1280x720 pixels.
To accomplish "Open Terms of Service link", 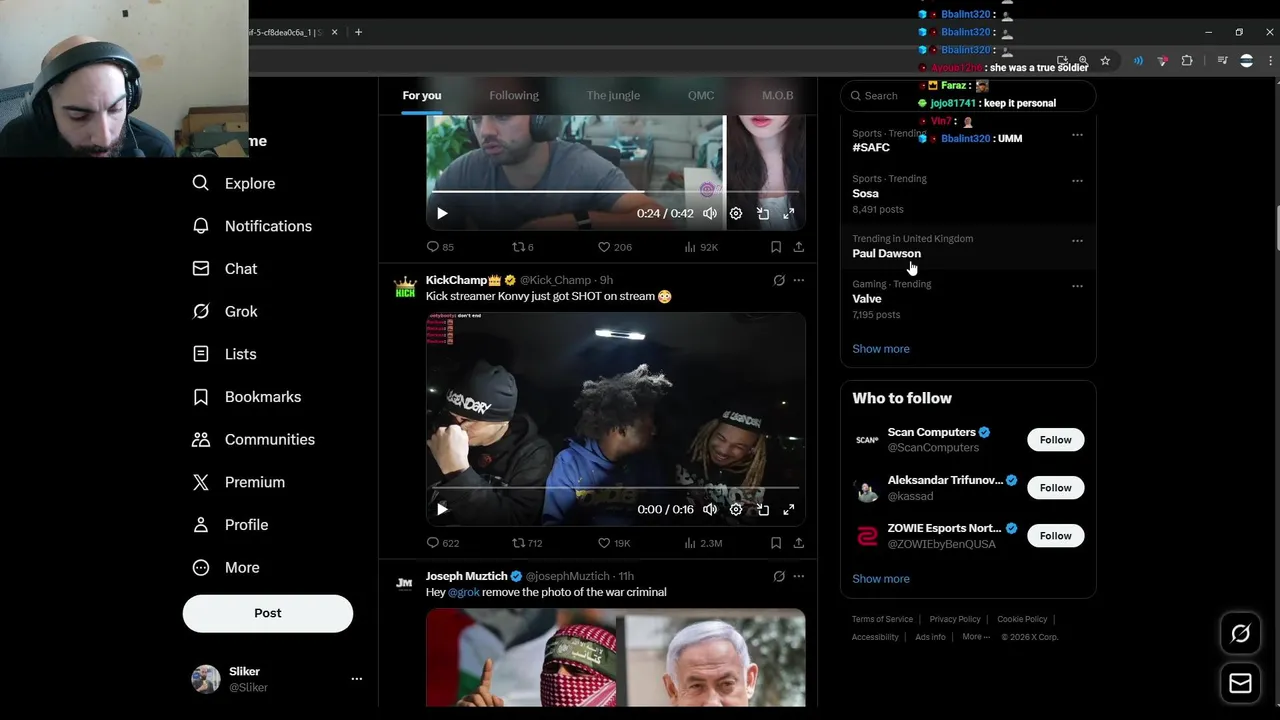I will pyautogui.click(x=882, y=619).
